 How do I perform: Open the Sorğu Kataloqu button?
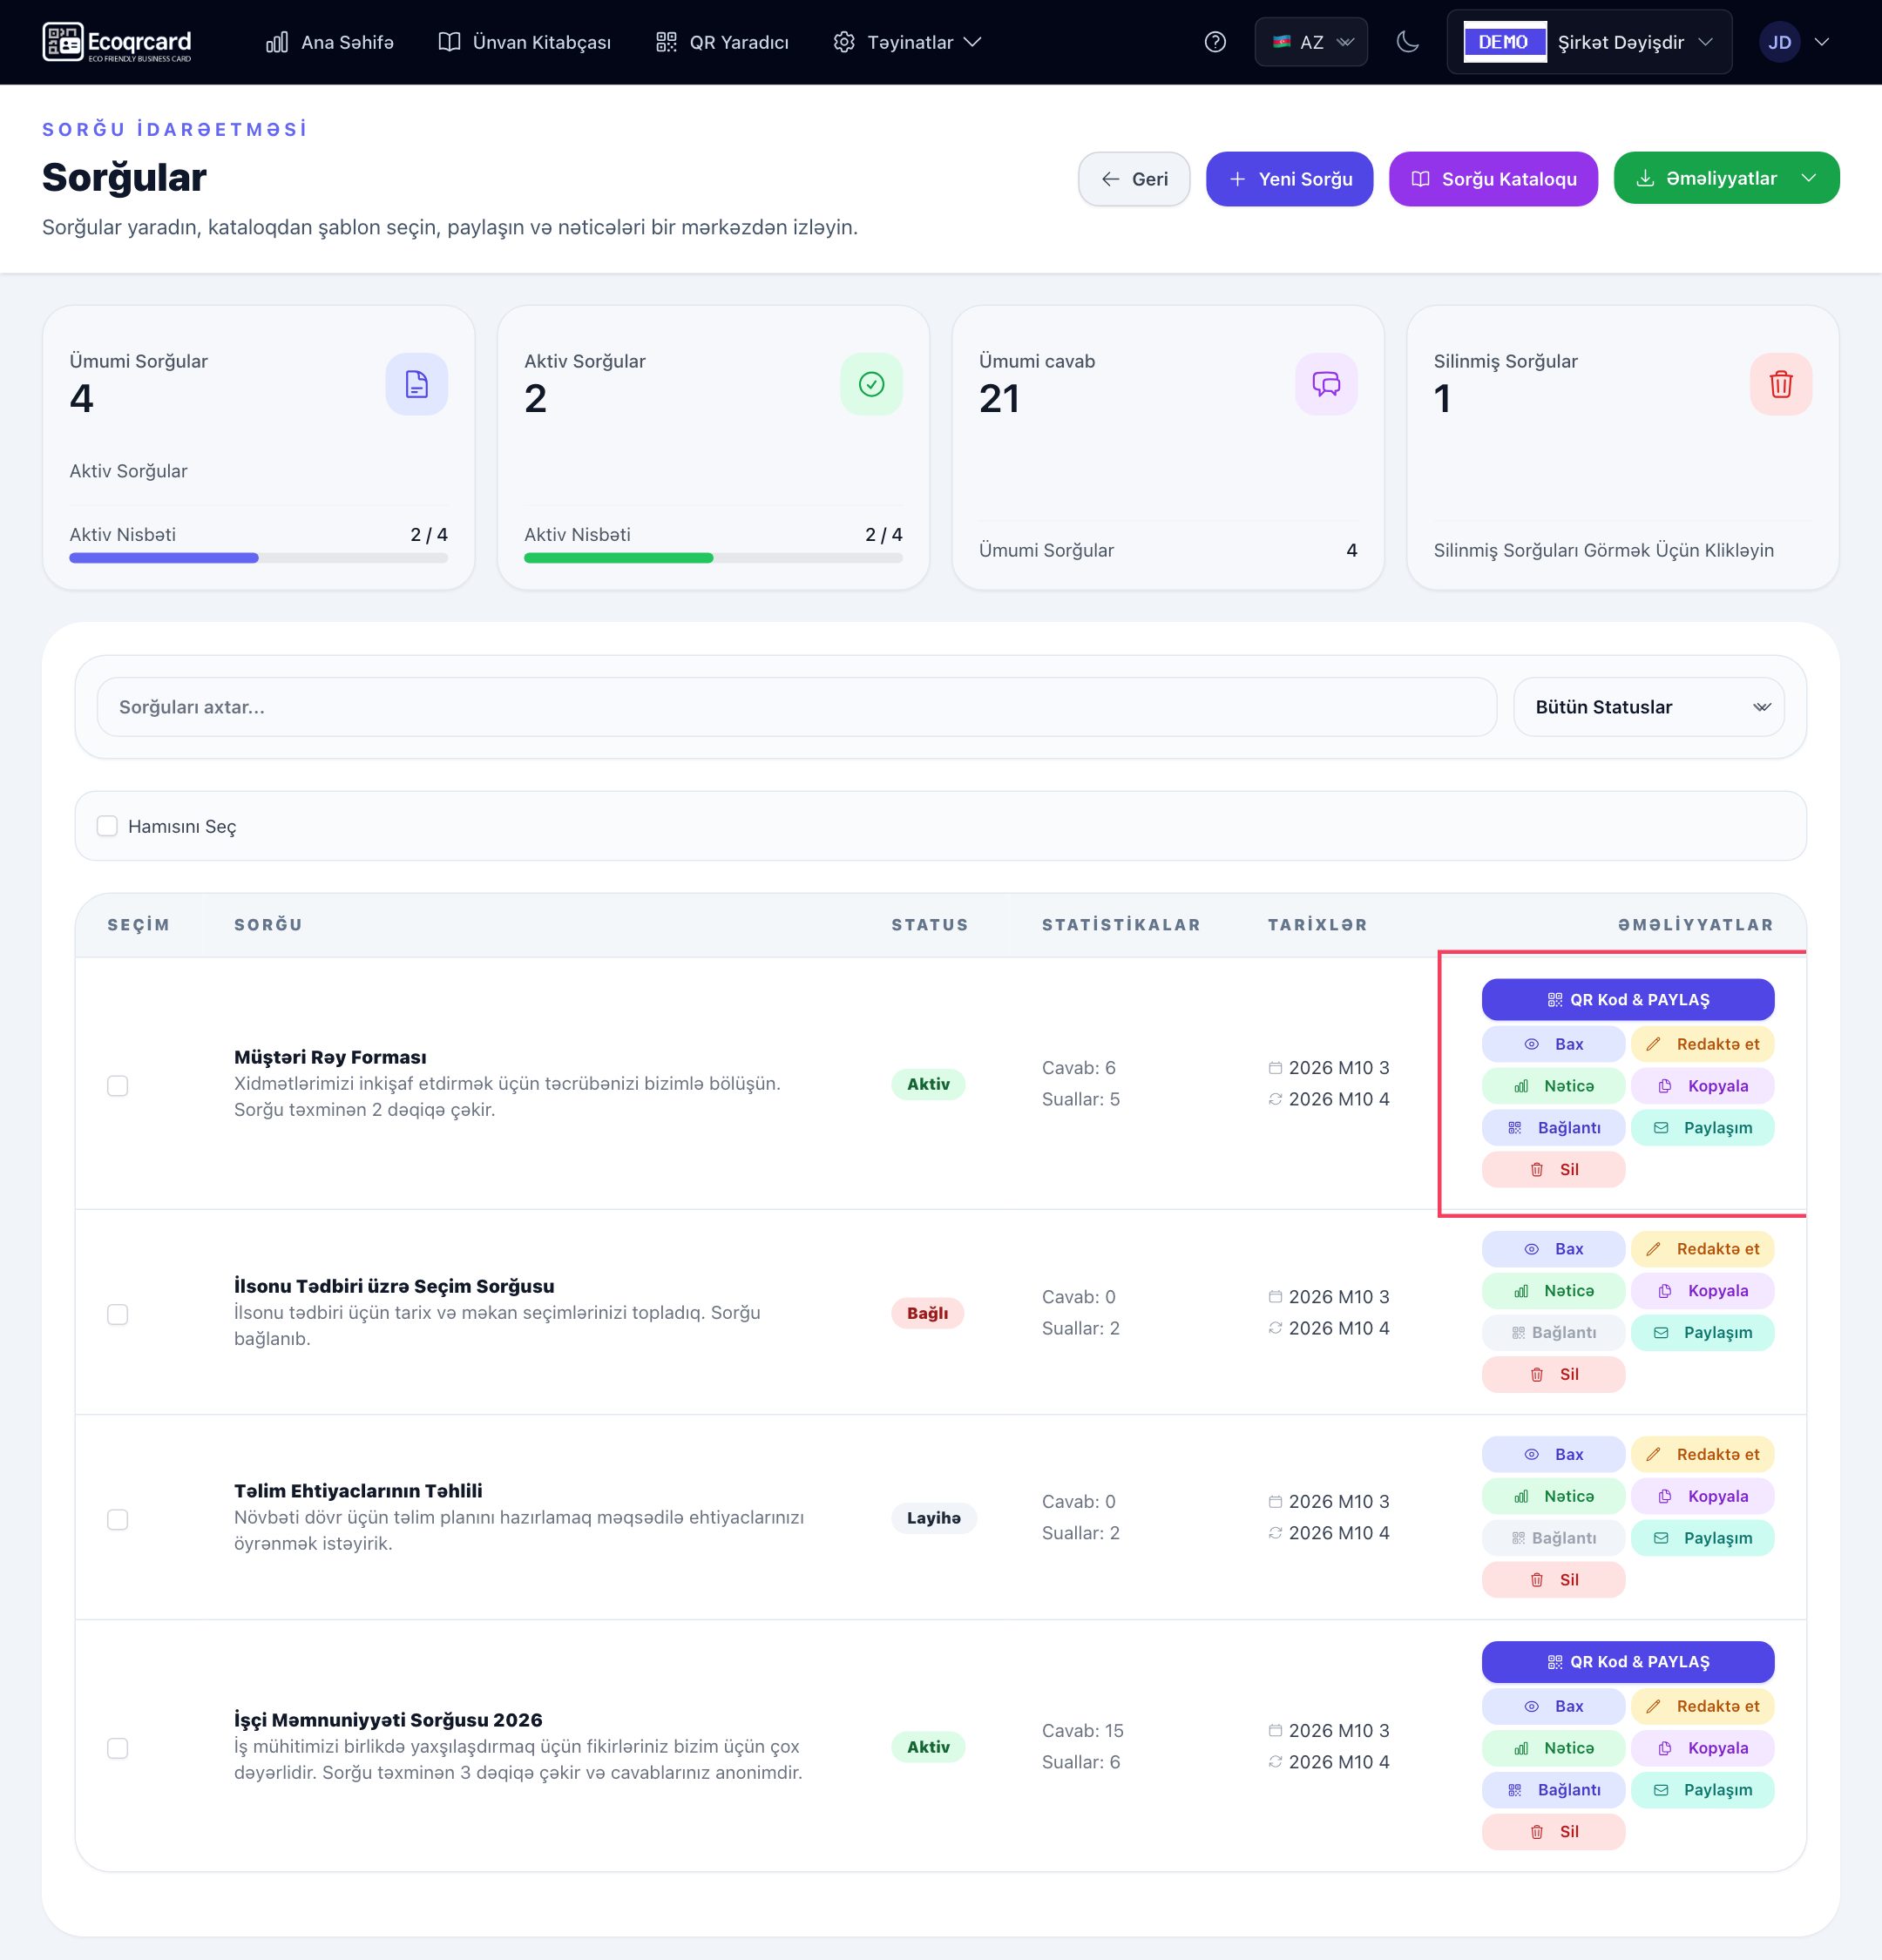[x=1493, y=179]
